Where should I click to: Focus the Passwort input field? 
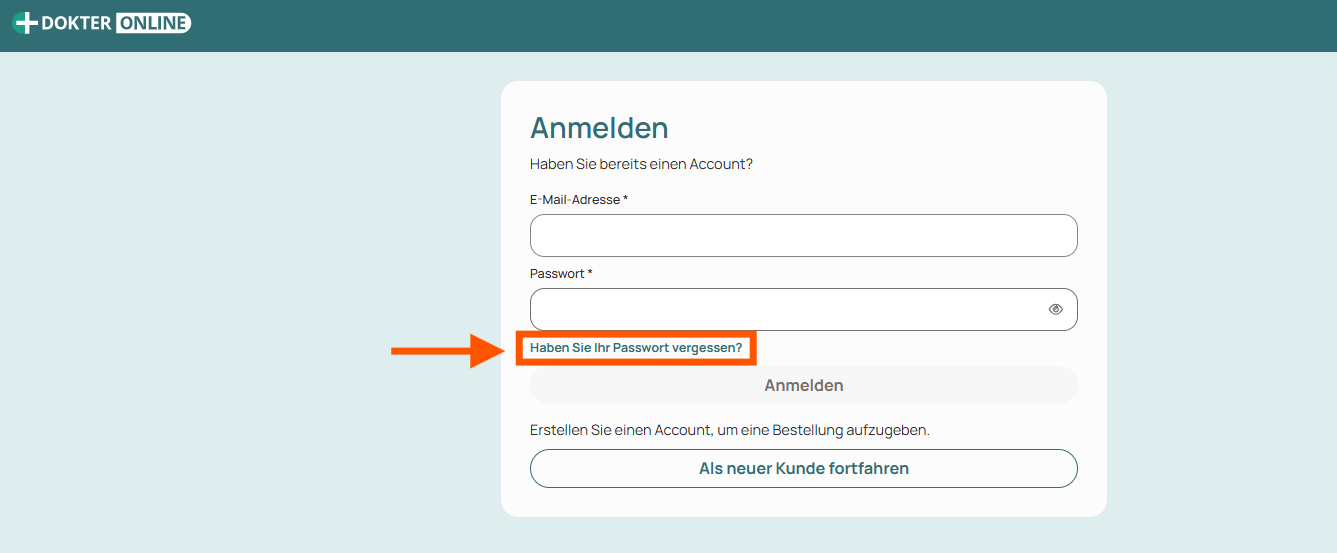click(803, 310)
